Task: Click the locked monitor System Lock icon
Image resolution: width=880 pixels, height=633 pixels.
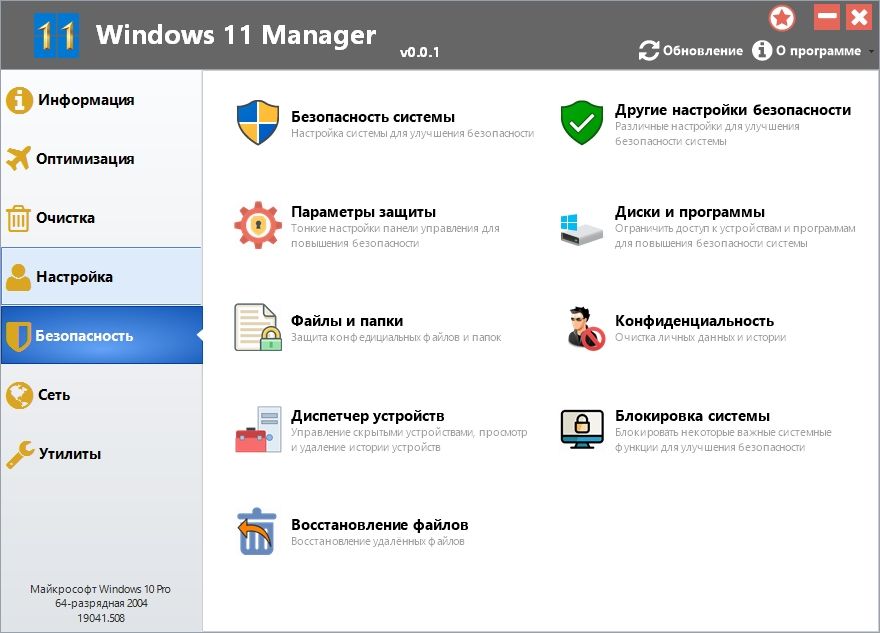Action: click(x=582, y=429)
